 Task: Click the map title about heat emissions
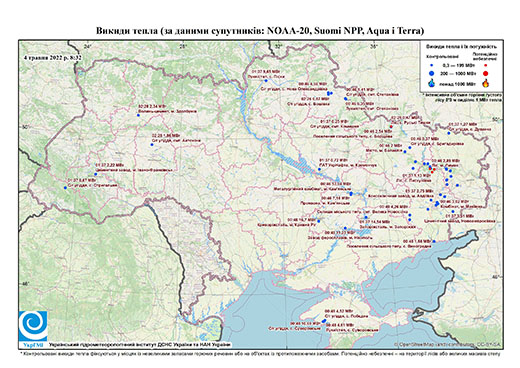260,31
